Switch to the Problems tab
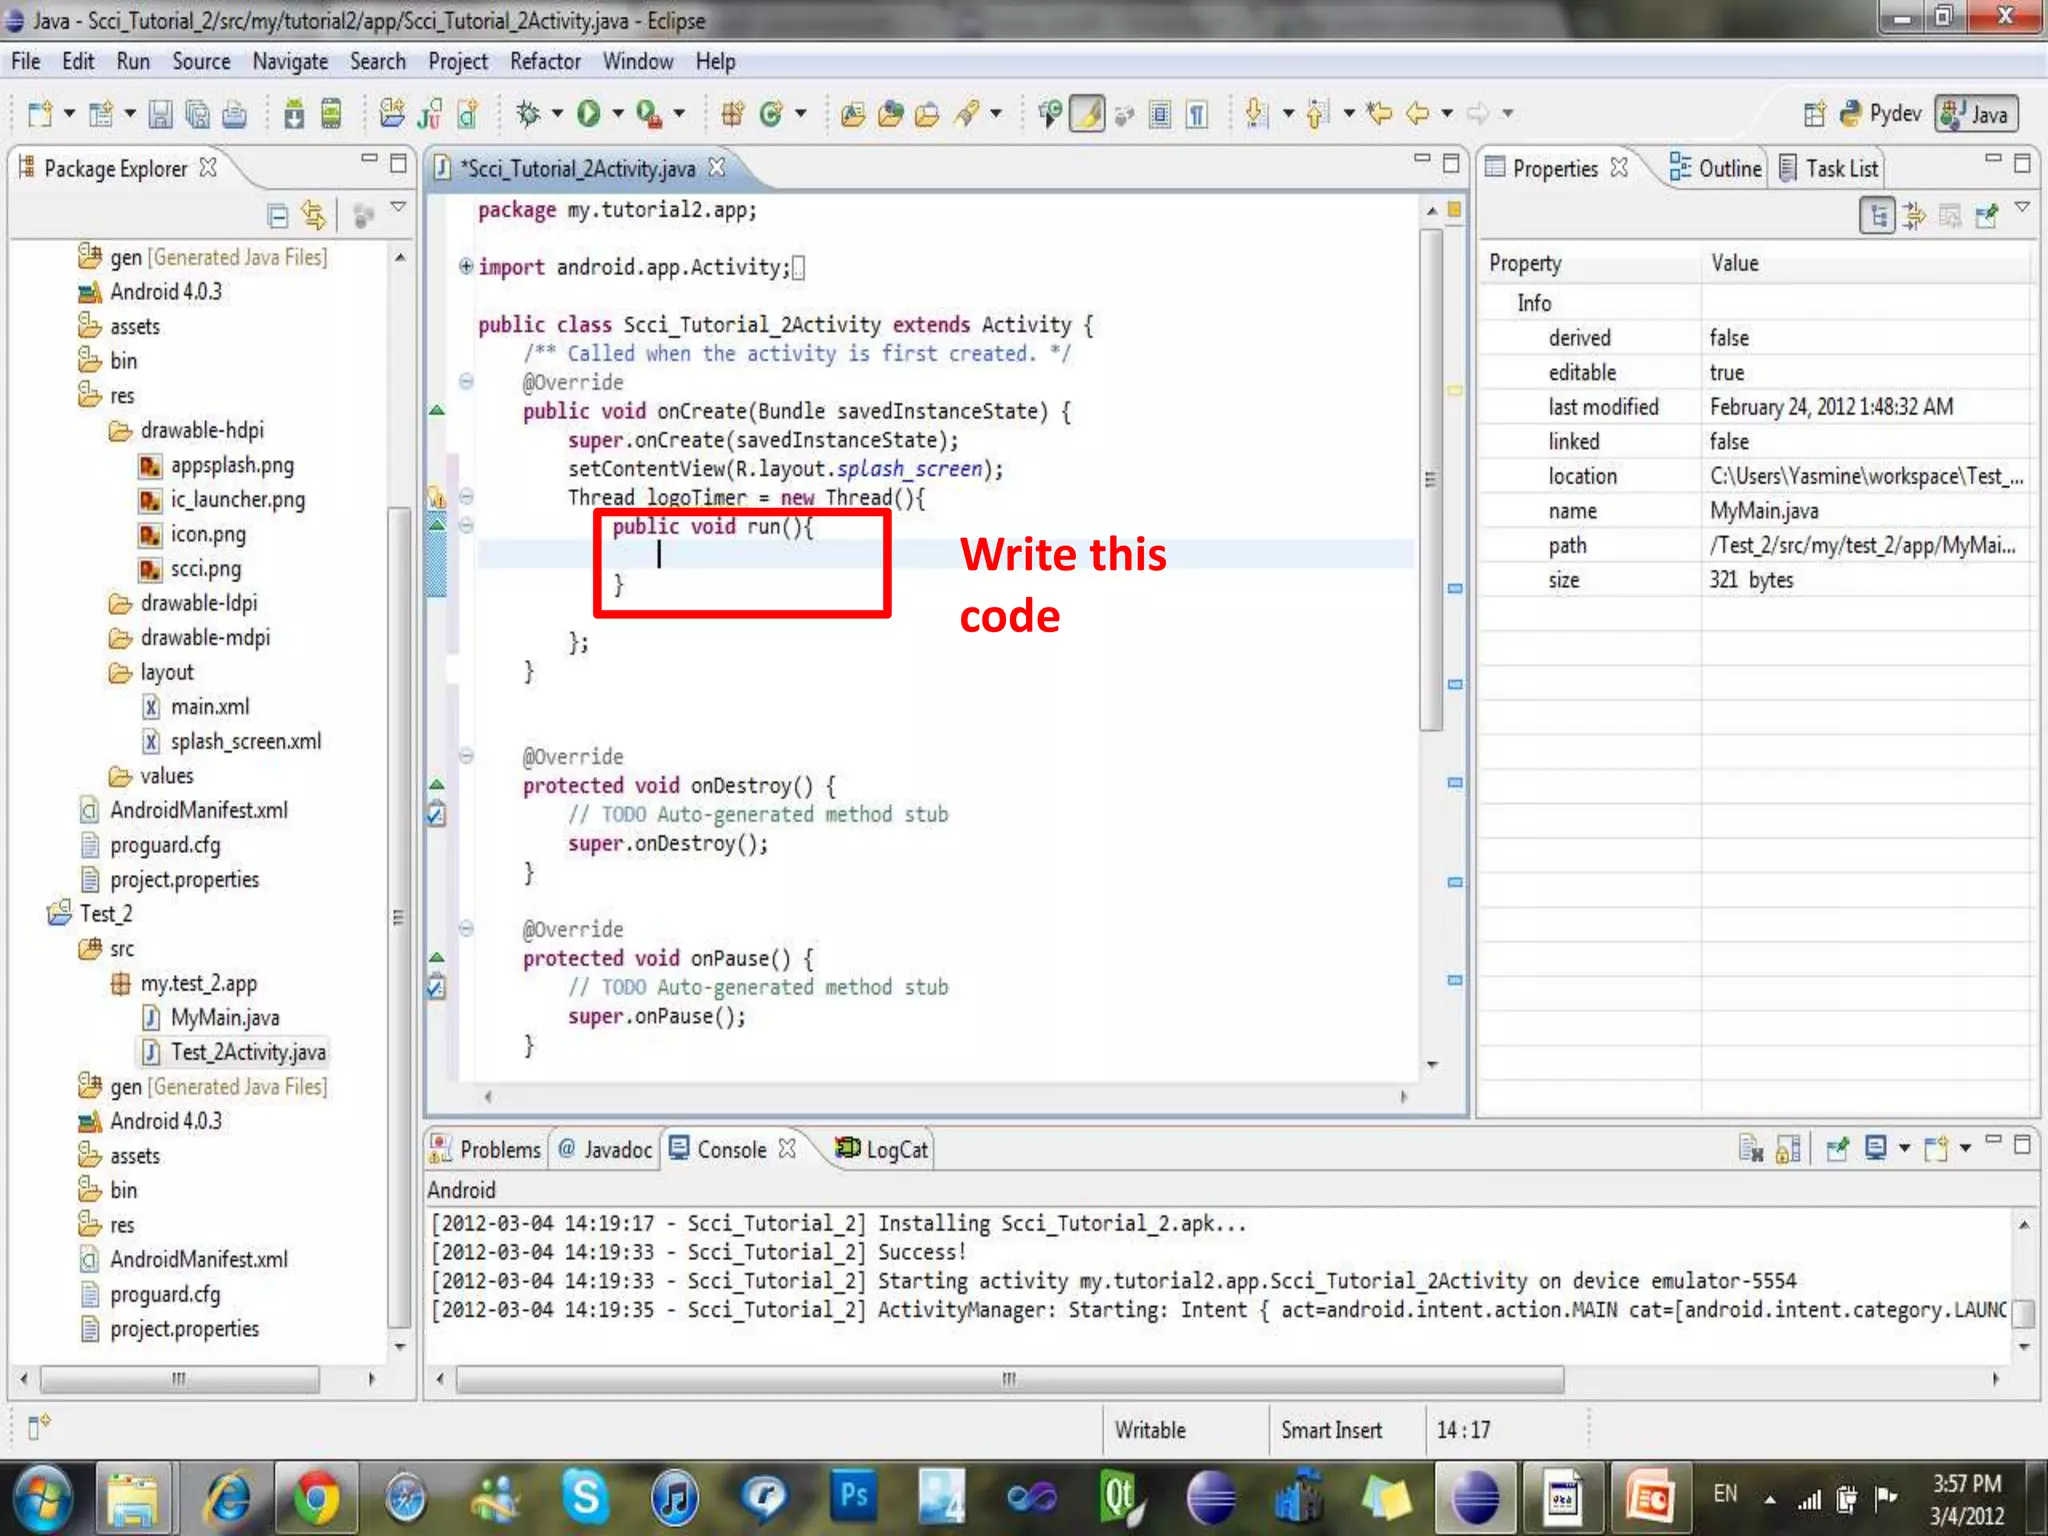This screenshot has width=2048, height=1536. (x=486, y=1149)
